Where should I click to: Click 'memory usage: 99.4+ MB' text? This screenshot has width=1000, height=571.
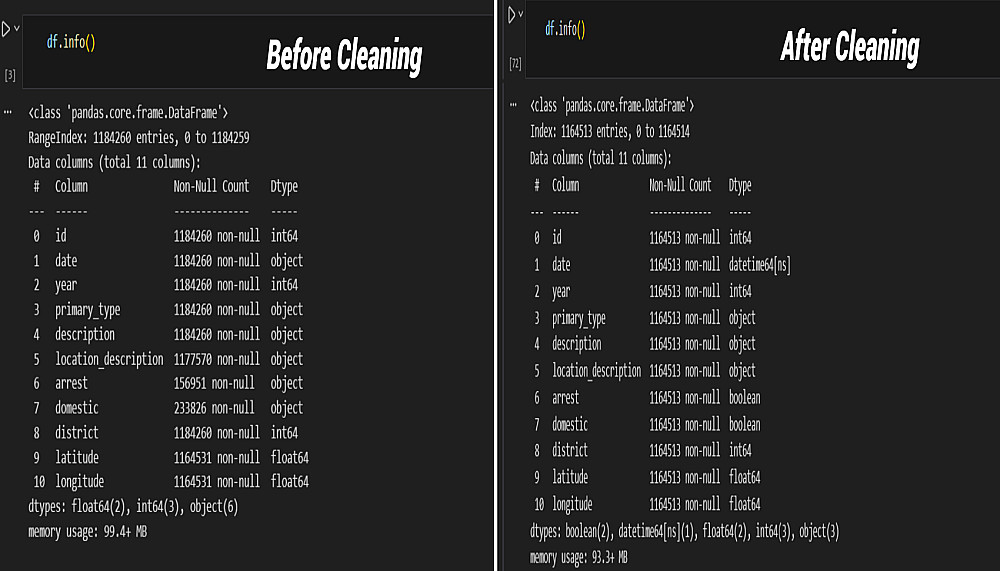(x=88, y=531)
